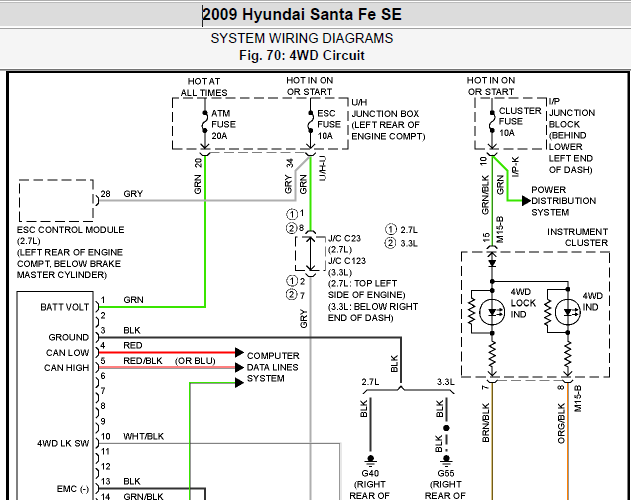Click the 28 GRY pin label

coord(122,194)
